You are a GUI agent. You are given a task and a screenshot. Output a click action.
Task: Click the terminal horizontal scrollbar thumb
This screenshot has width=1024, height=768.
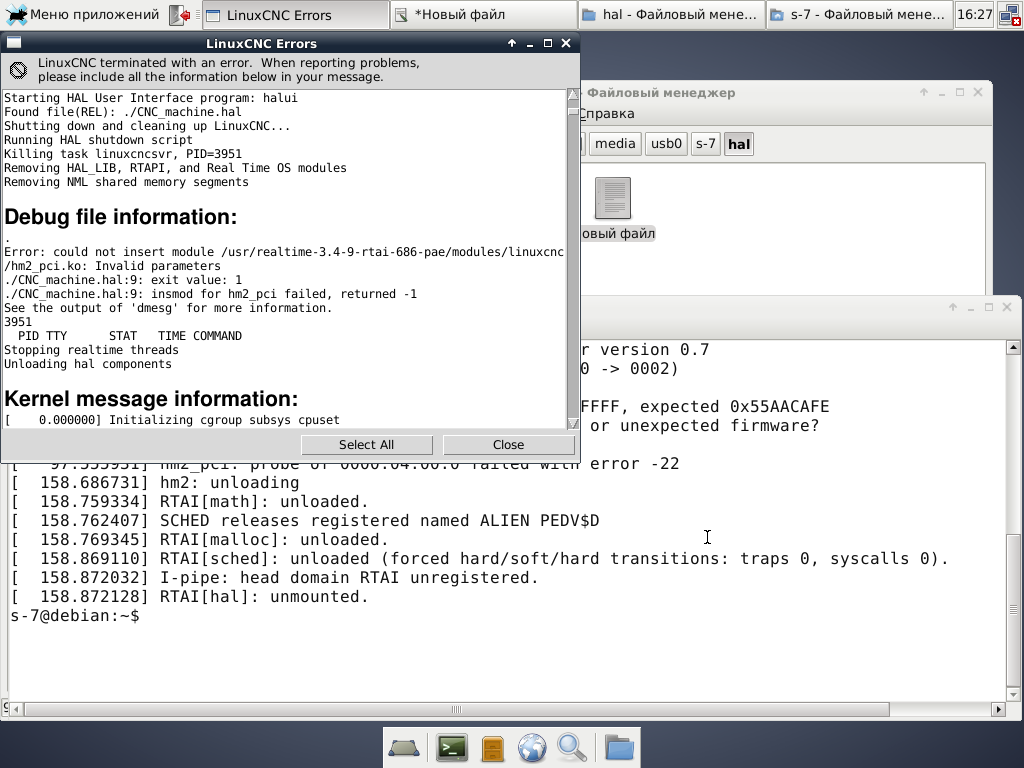(x=456, y=709)
